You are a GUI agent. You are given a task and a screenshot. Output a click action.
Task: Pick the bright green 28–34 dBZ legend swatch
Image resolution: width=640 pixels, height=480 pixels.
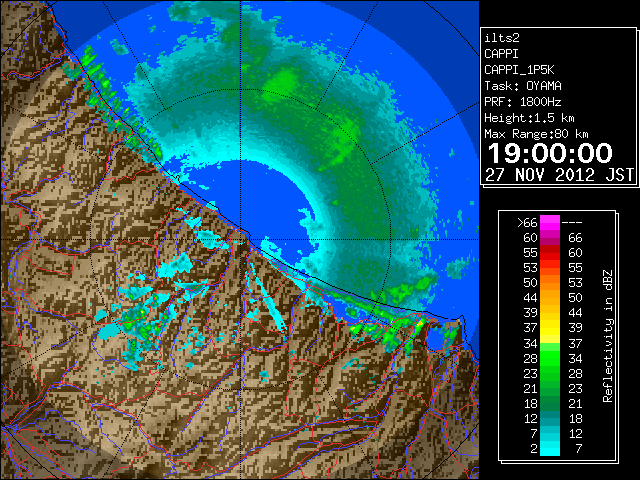coord(550,358)
